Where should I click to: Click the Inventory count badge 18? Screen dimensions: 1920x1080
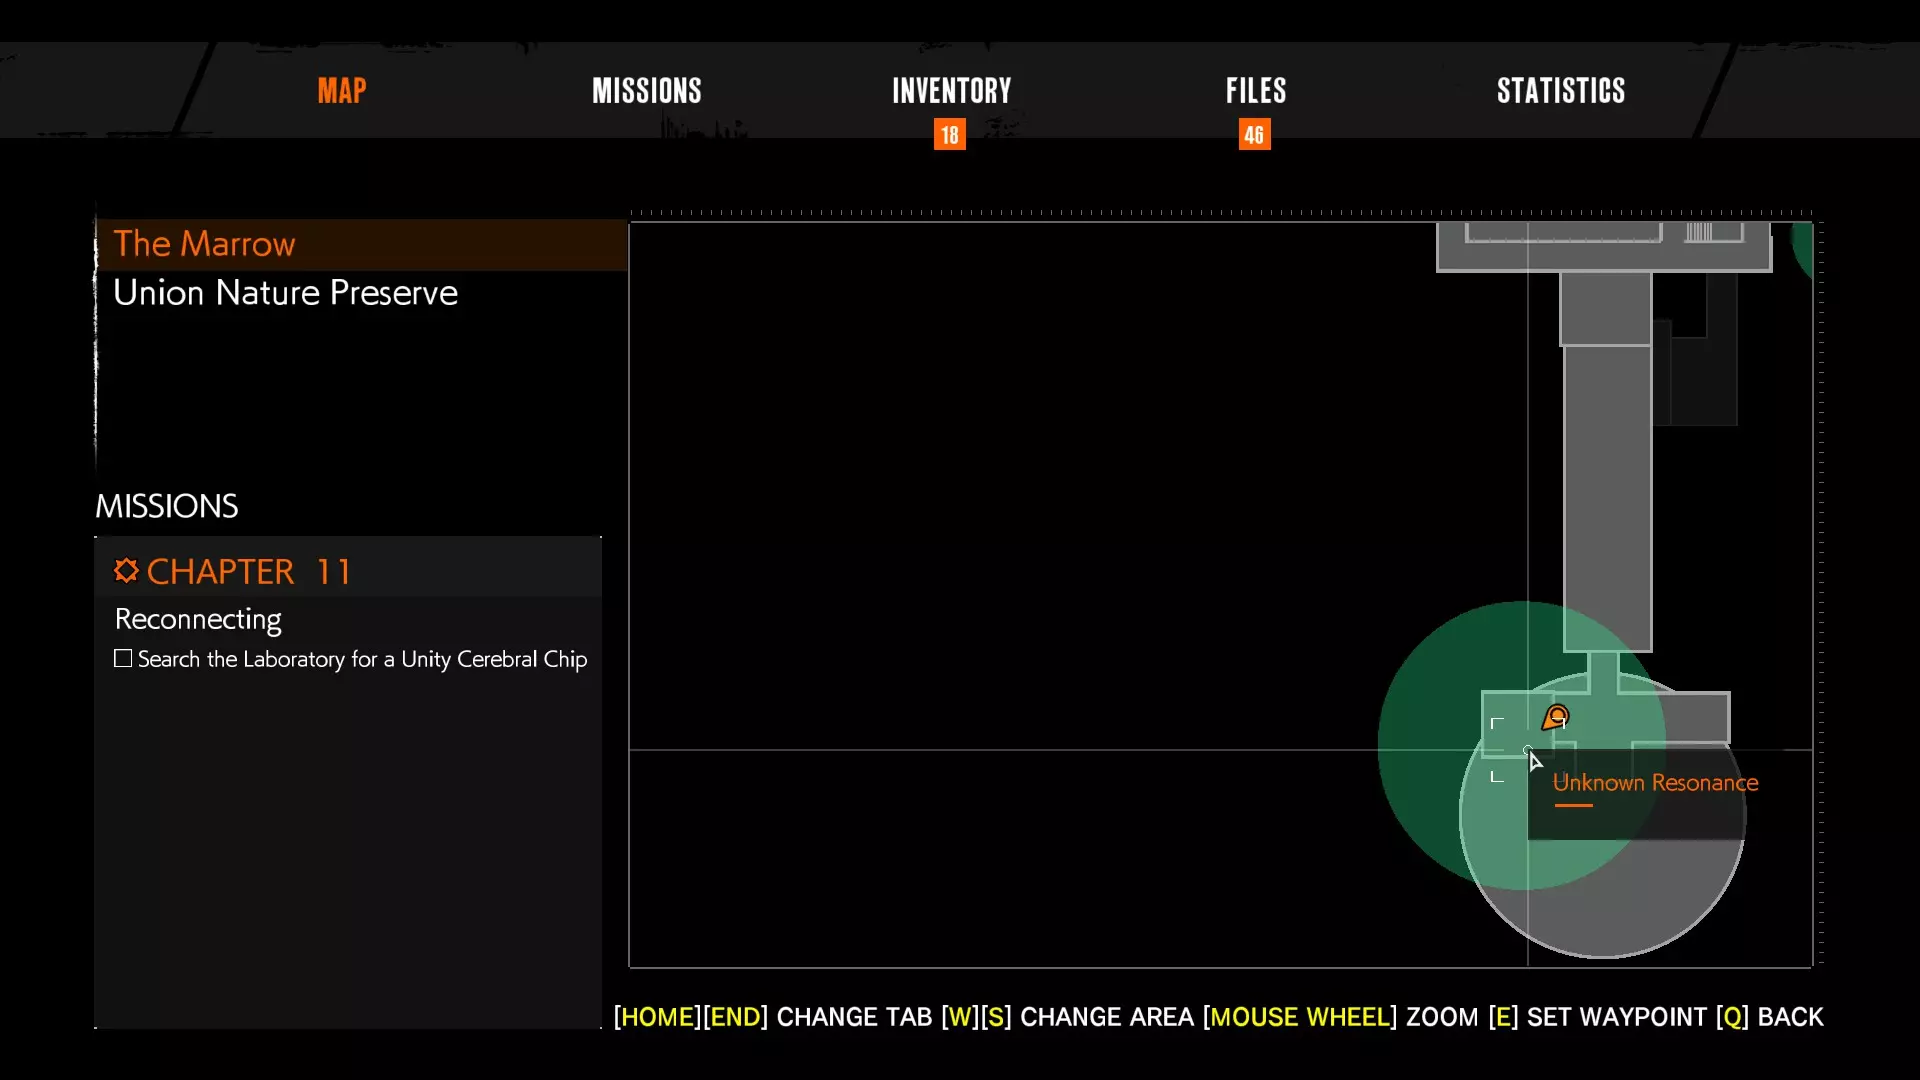tap(949, 134)
